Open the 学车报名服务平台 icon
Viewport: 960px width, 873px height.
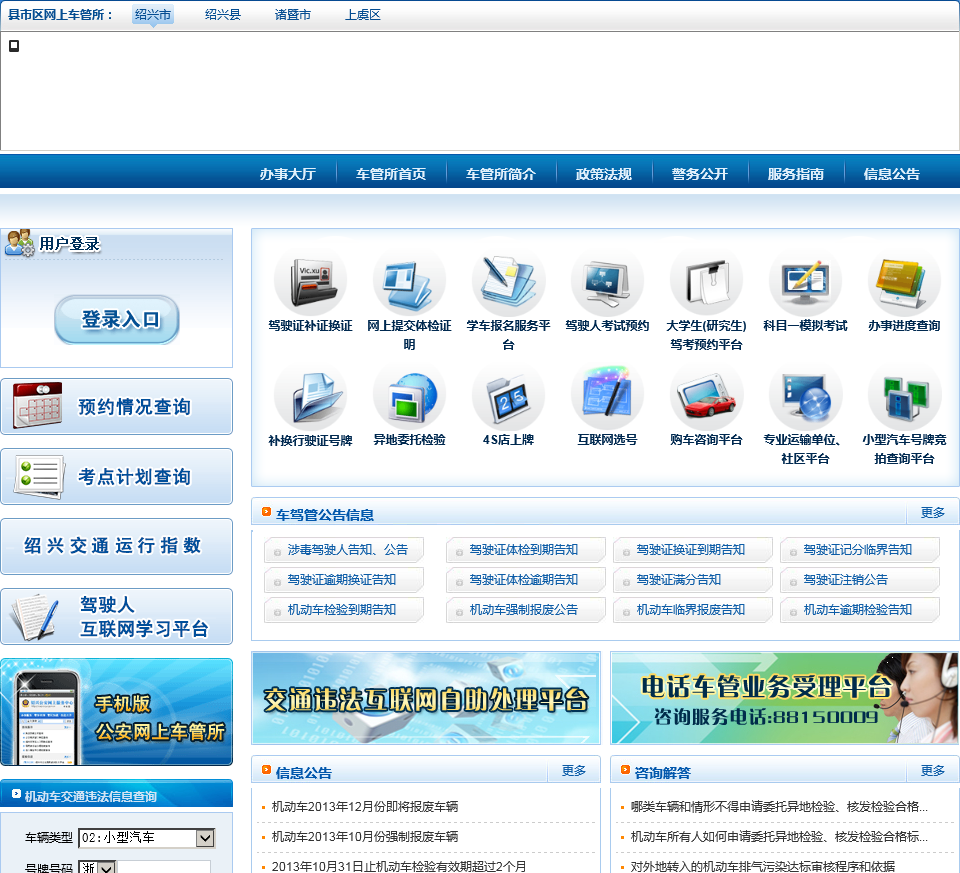point(508,282)
